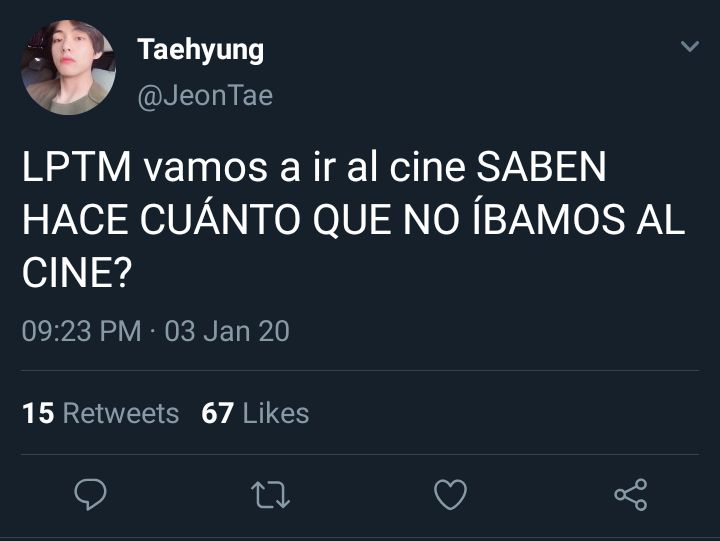Open Taehyung's profile picture

pyautogui.click(x=68, y=67)
